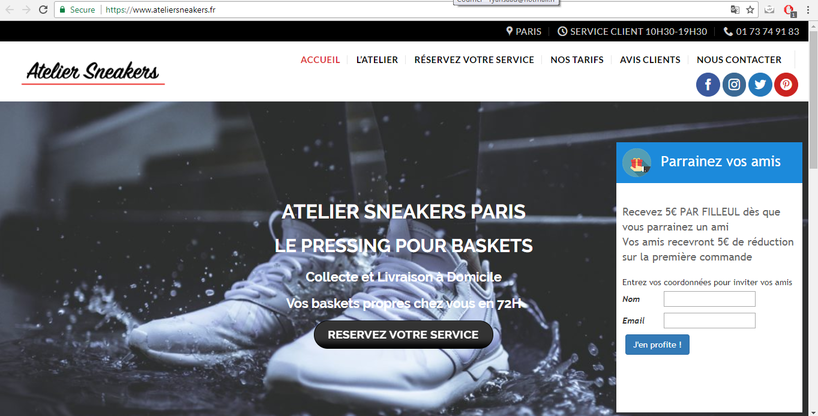The height and width of the screenshot is (416, 818).
Task: Click the Atelier Sneakers logo
Action: [93, 72]
